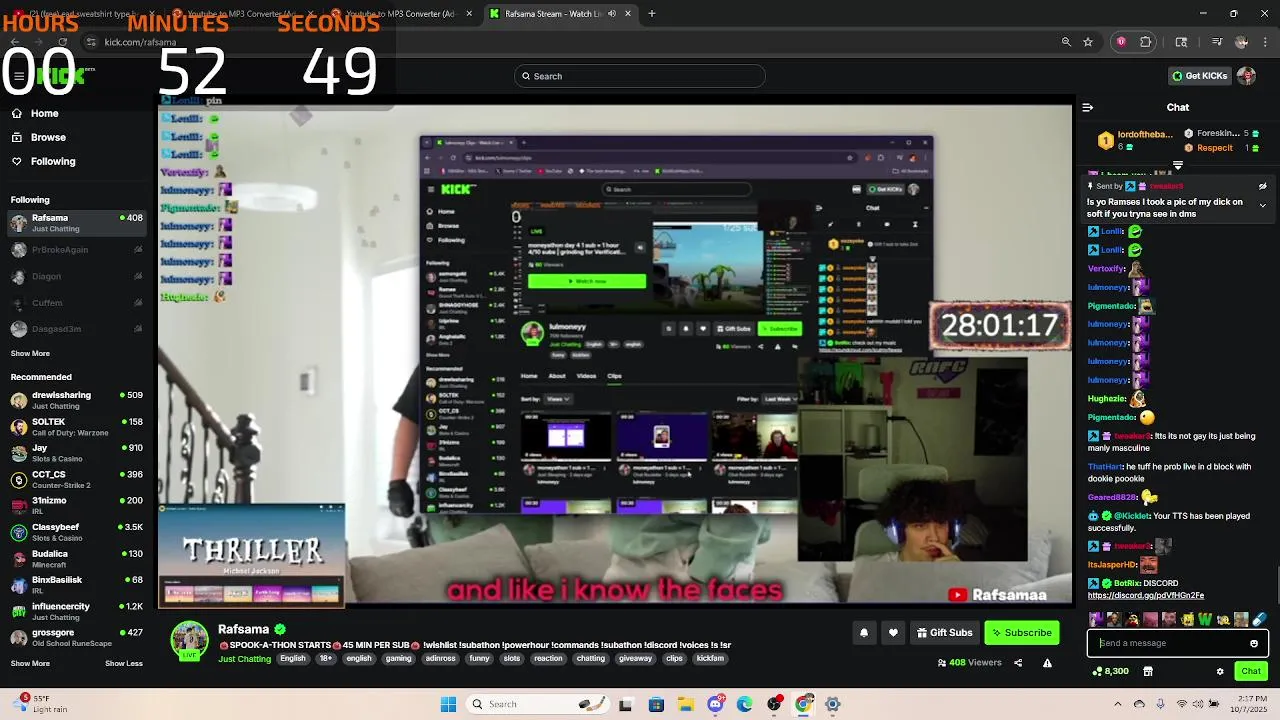This screenshot has height=720, width=1280.
Task: Open the Diagon followed channel
Action: click(77, 276)
